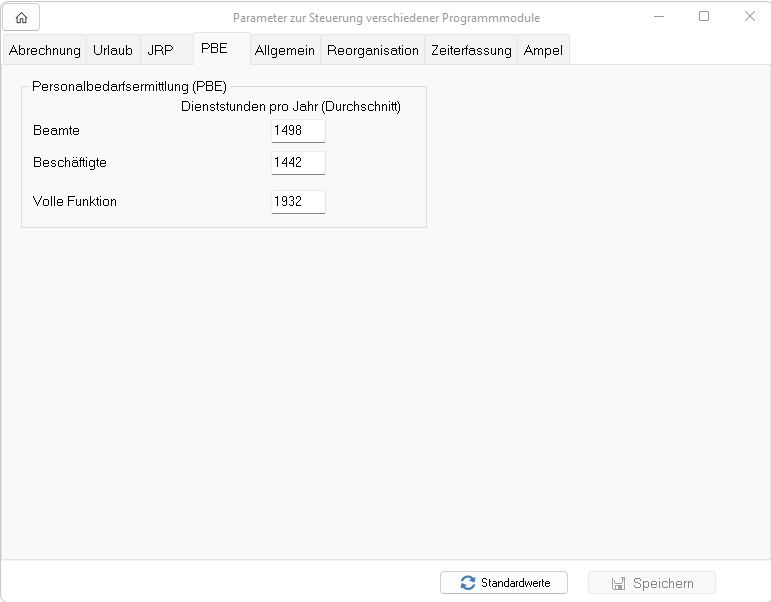Image resolution: width=771 pixels, height=602 pixels.
Task: Go to the Allgemein tab
Action: coord(285,50)
